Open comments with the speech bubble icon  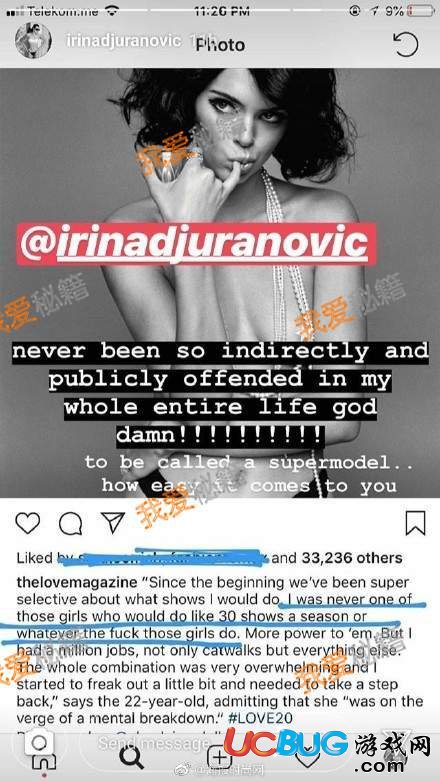pyautogui.click(x=70, y=523)
